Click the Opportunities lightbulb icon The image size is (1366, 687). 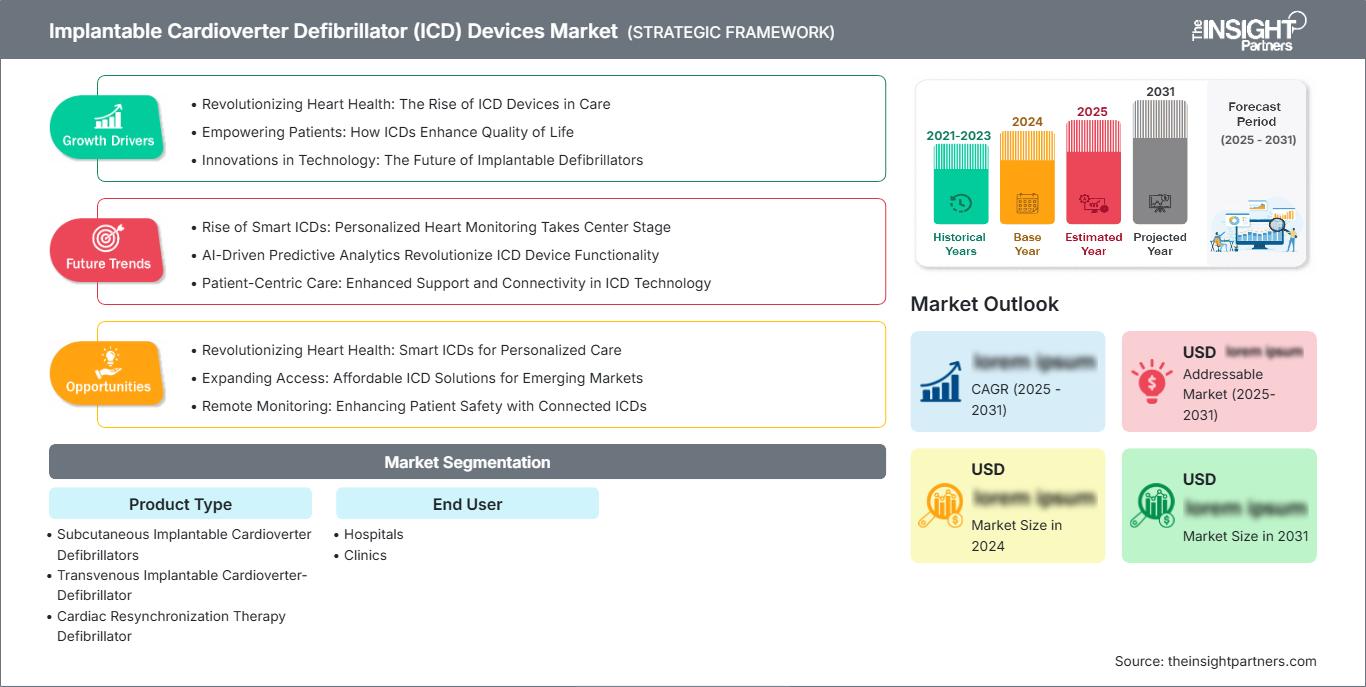[108, 362]
